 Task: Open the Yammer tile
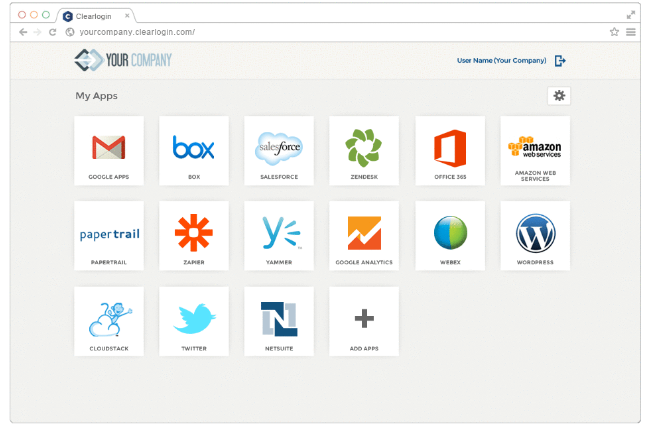279,236
